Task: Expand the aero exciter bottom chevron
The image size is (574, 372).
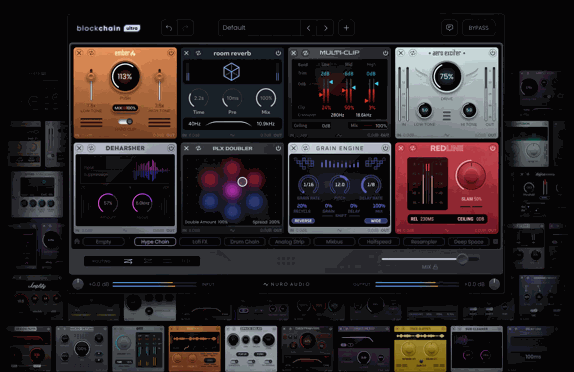Action: point(447,135)
